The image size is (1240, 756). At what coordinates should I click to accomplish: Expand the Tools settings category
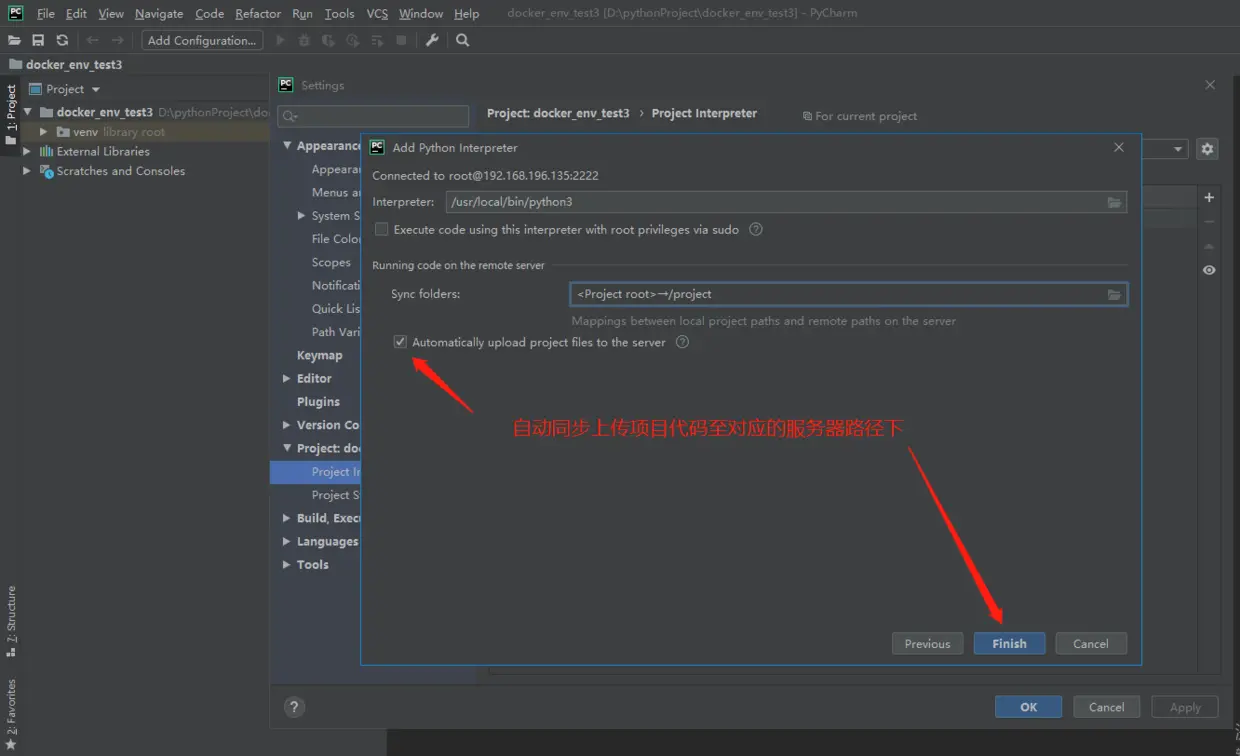(287, 565)
